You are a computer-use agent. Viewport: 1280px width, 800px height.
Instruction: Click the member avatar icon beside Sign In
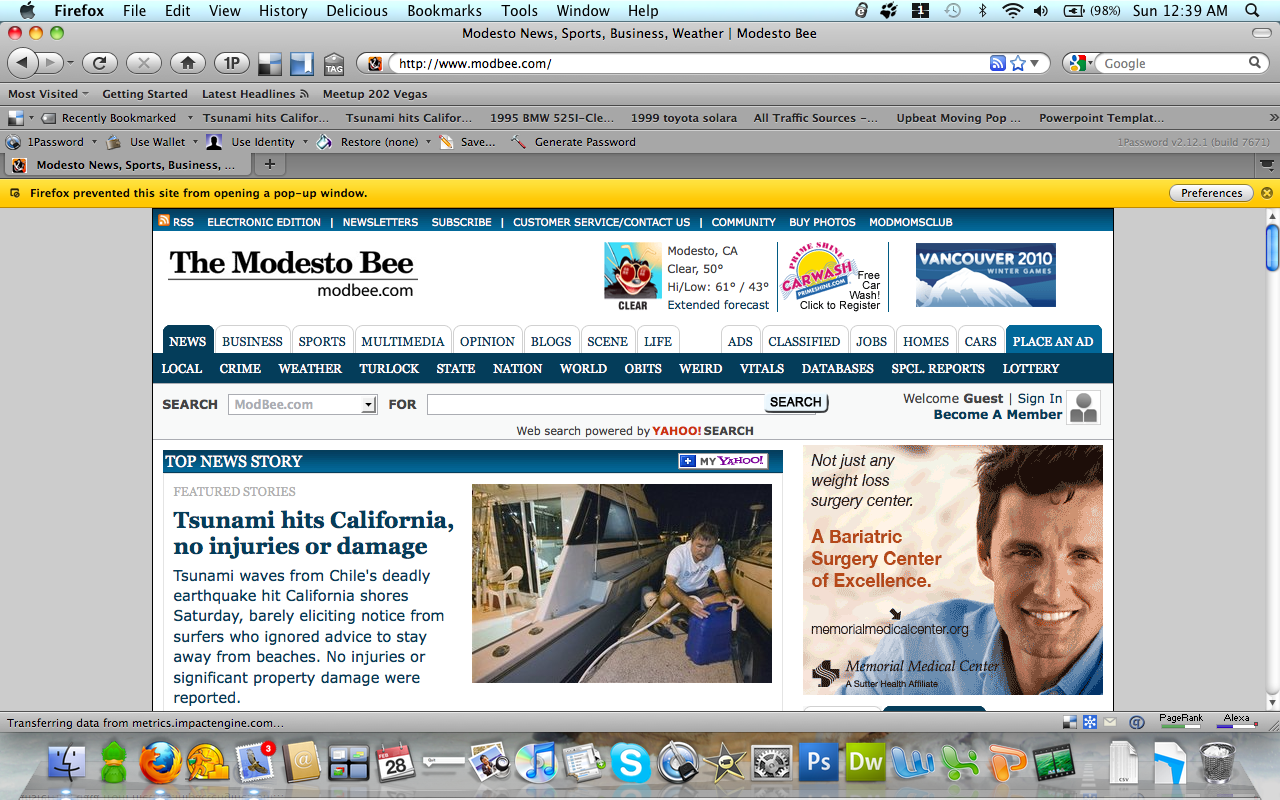(x=1083, y=407)
